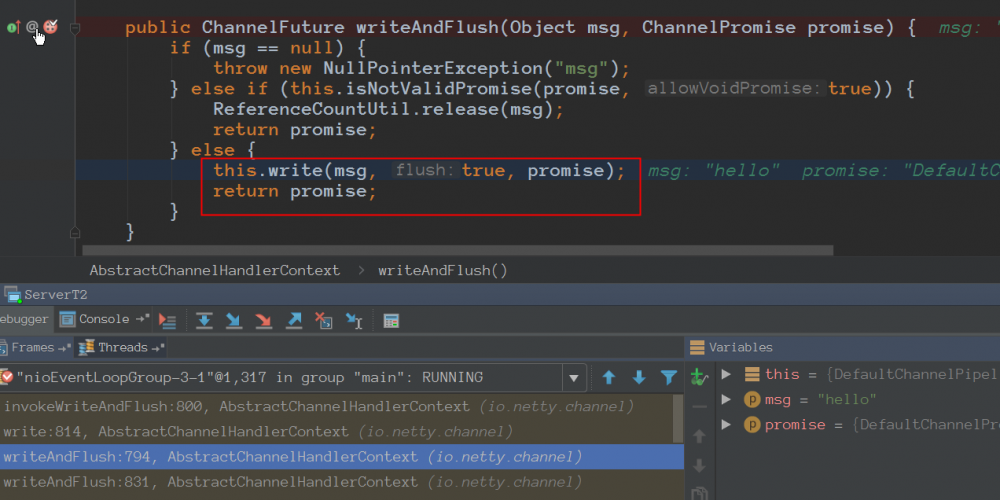
Task: Click 'this.write' call in the code
Action: click(x=268, y=171)
